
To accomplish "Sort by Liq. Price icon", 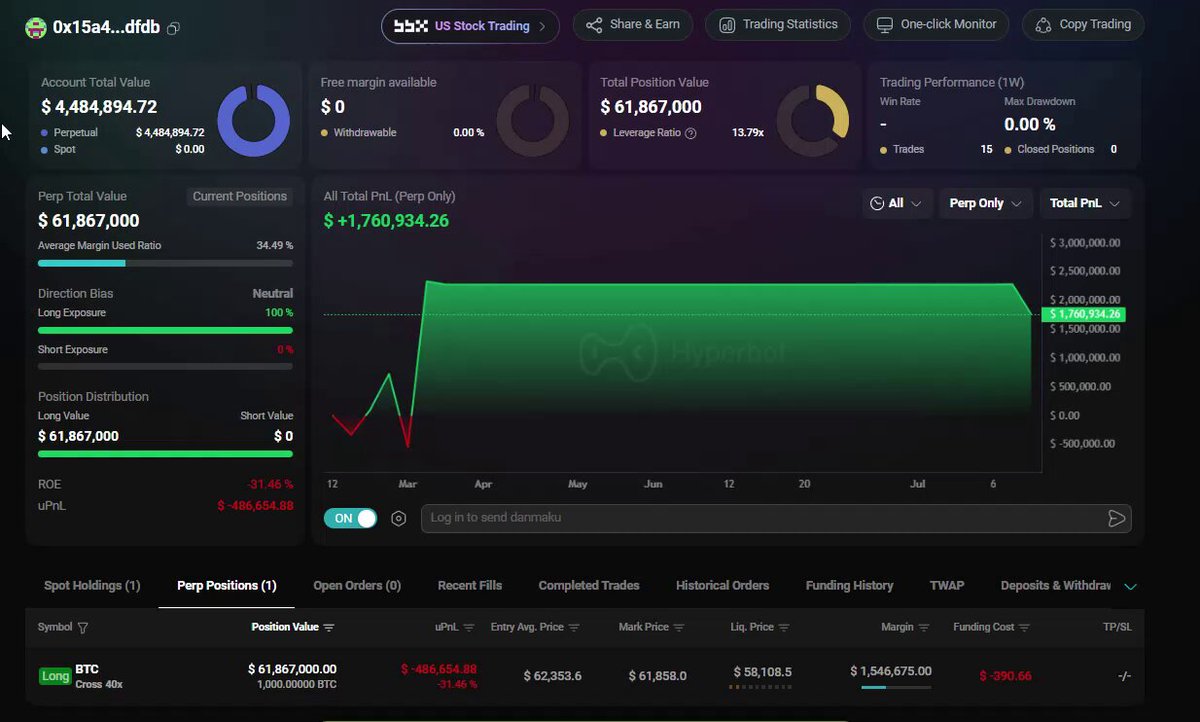I will tap(784, 628).
